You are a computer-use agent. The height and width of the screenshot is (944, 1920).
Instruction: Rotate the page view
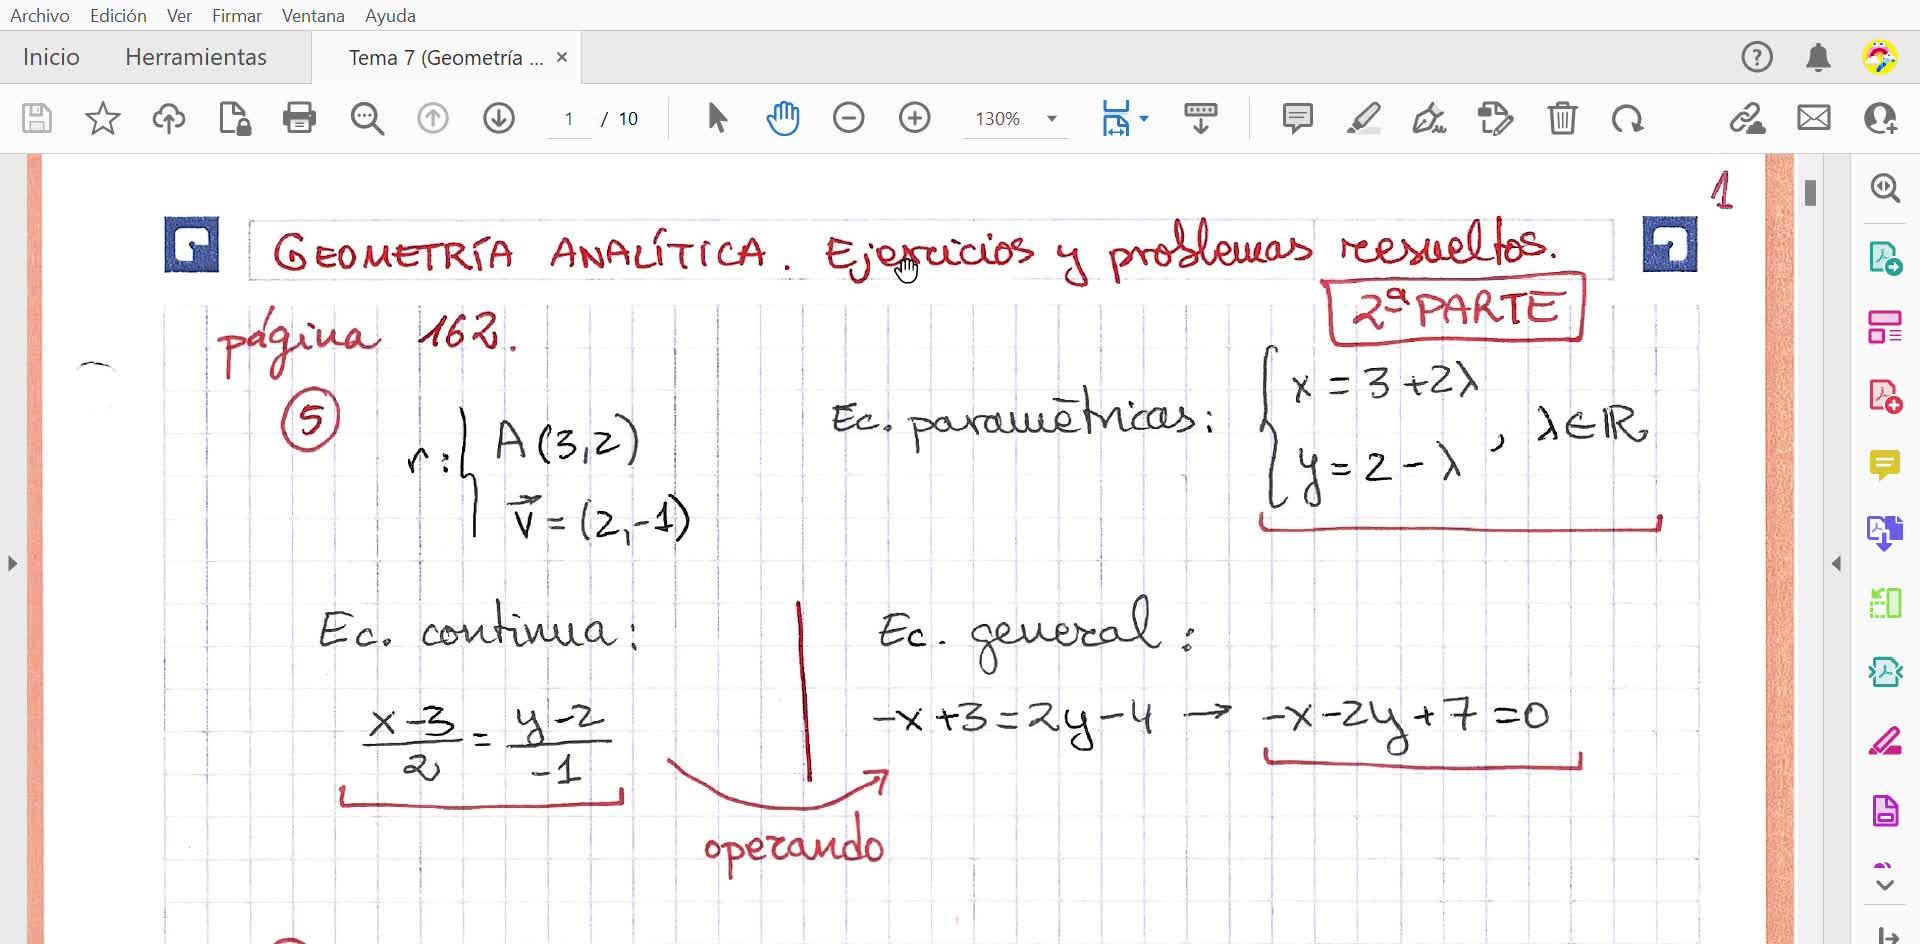[1628, 118]
